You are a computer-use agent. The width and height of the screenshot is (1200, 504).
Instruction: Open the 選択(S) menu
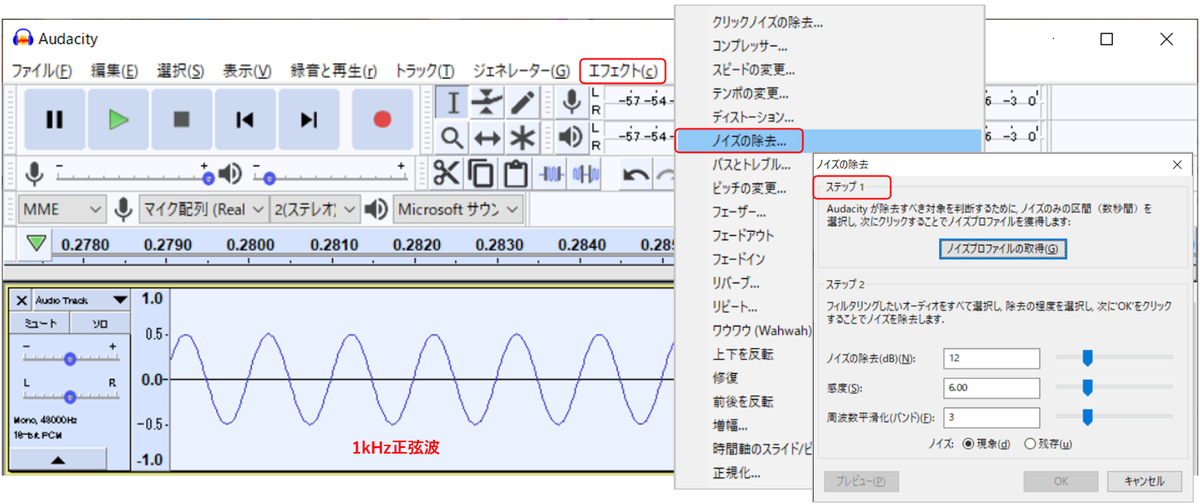180,71
